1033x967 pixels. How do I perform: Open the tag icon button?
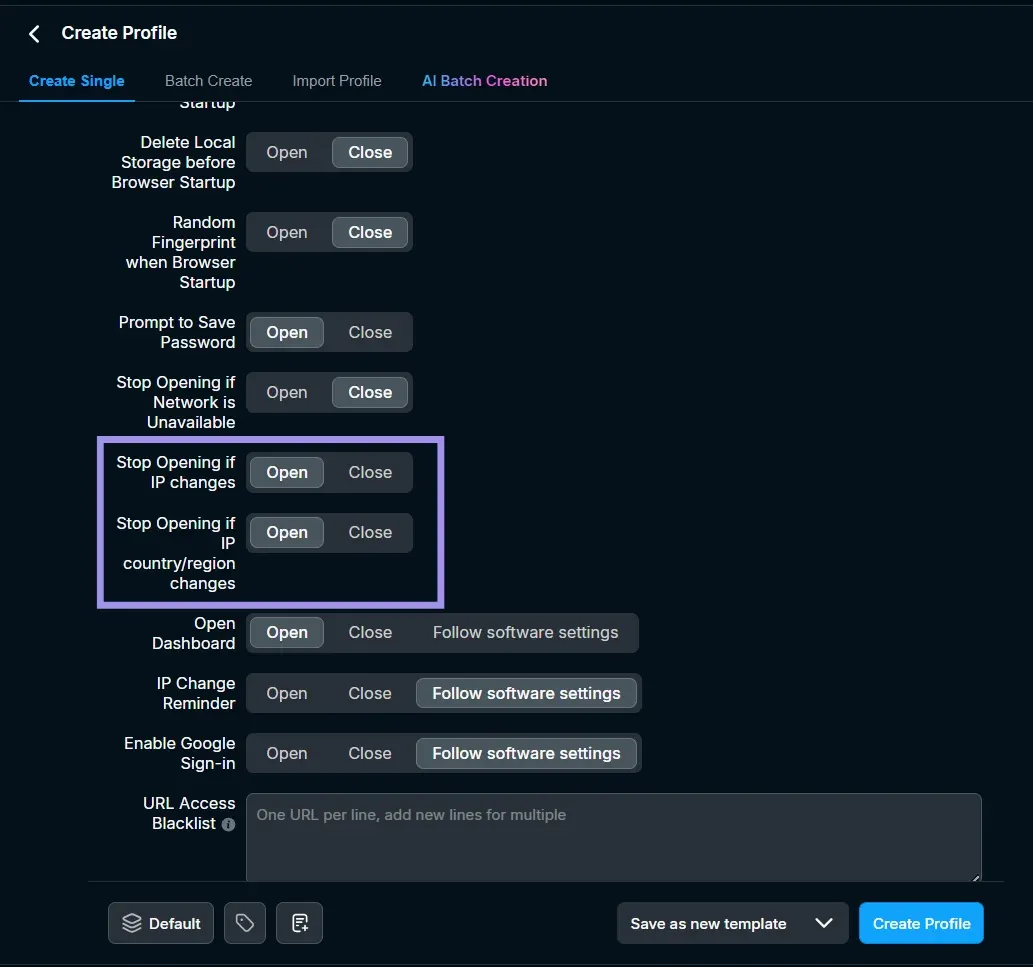tap(244, 923)
